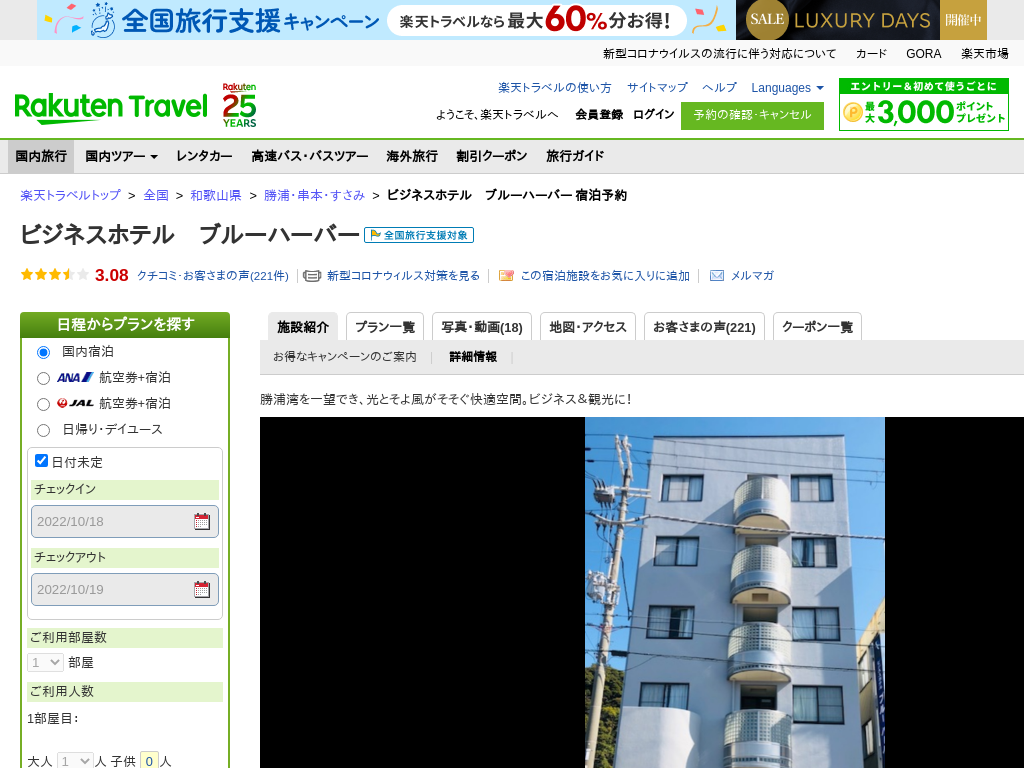Open the Languages dropdown

coord(787,88)
